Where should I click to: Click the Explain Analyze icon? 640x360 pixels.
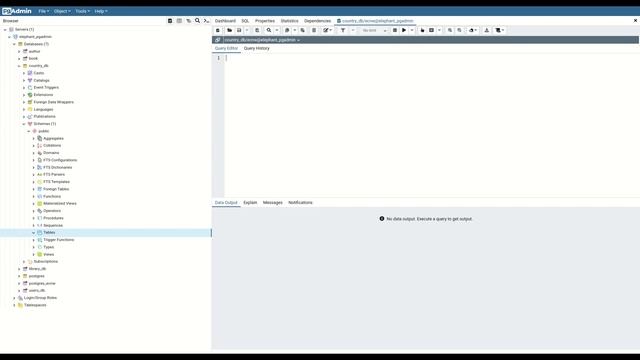(431, 30)
